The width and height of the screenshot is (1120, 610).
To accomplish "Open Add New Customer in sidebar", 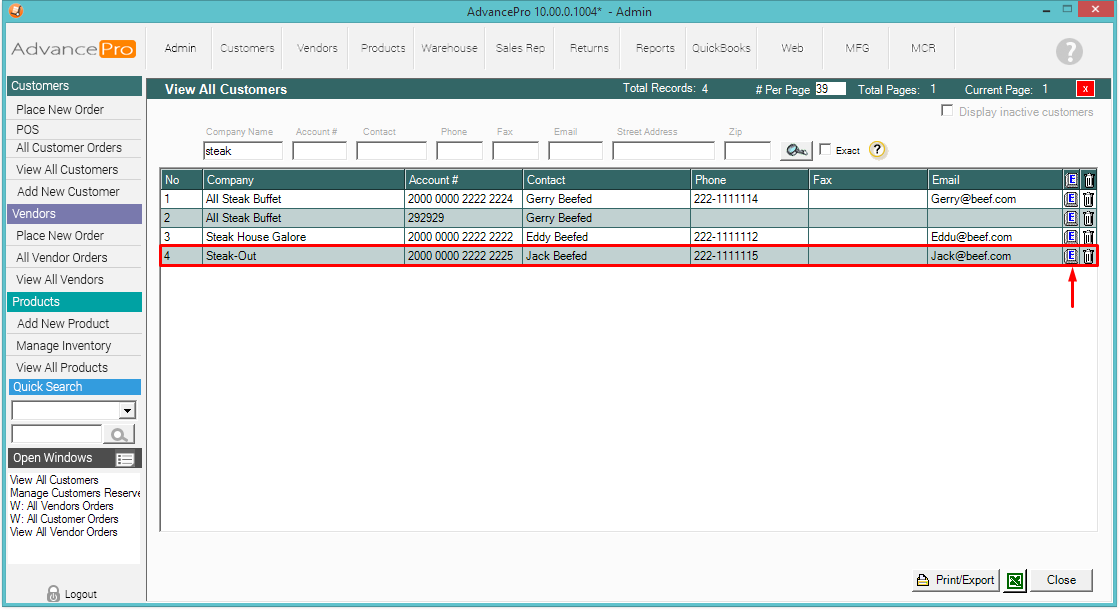I will [x=68, y=192].
